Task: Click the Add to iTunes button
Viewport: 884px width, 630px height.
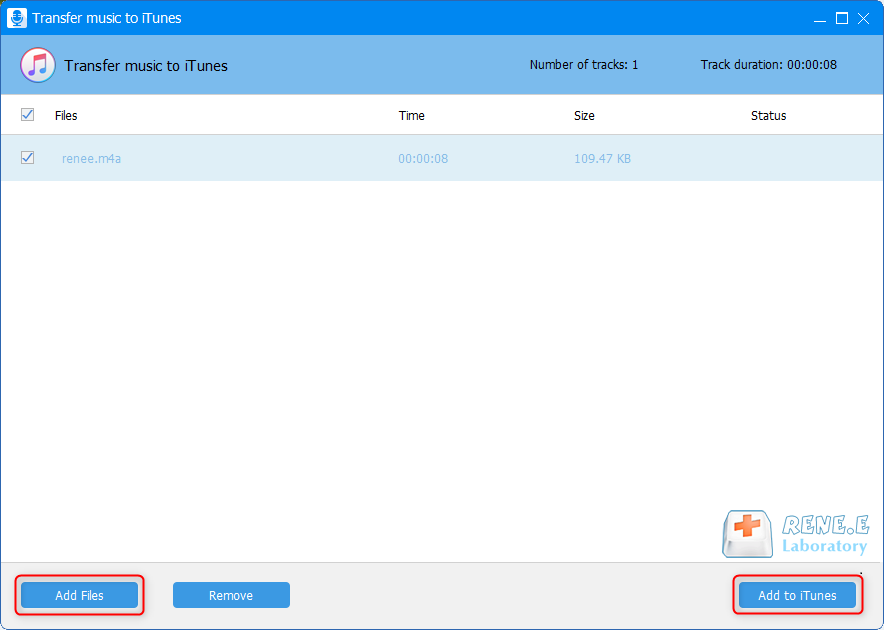Action: 797,595
